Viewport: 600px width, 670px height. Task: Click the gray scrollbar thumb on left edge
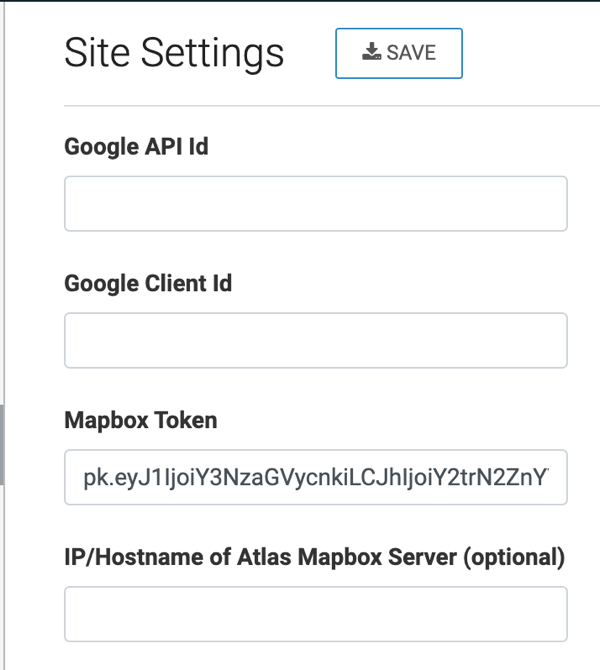click(x=2, y=445)
